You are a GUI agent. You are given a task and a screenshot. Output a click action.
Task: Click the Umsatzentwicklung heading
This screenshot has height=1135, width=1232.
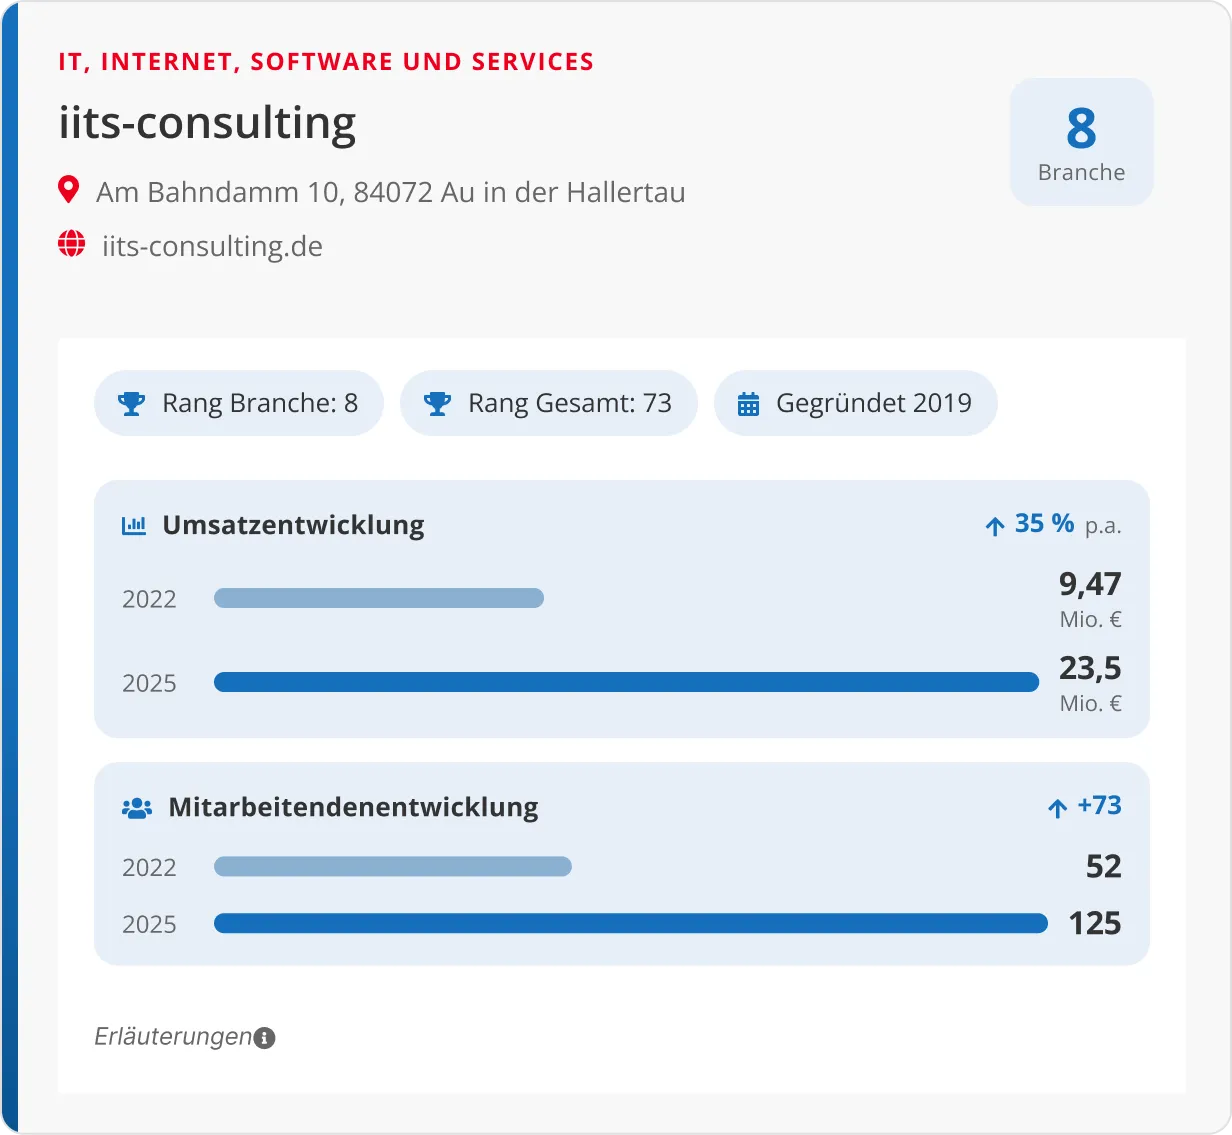293,525
